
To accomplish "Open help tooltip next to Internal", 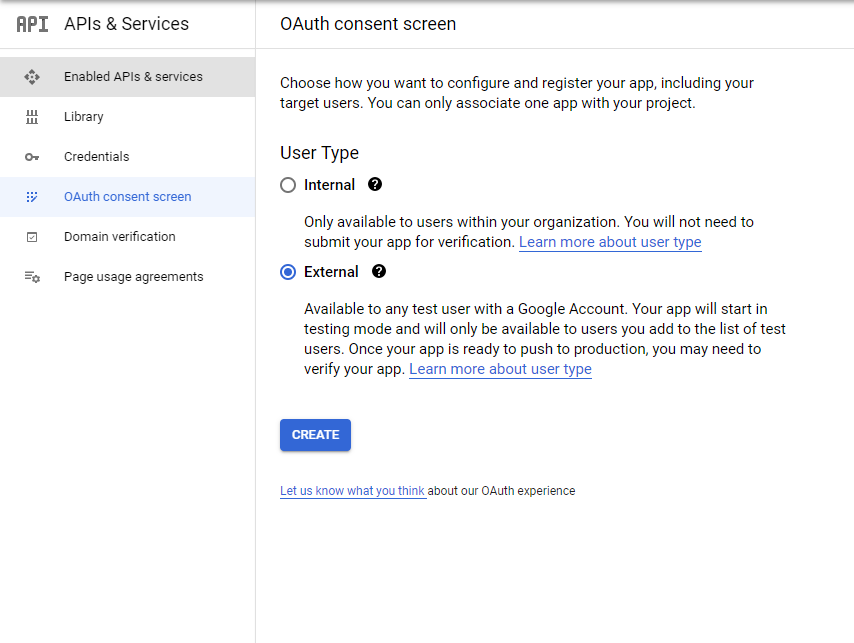I will [x=375, y=185].
